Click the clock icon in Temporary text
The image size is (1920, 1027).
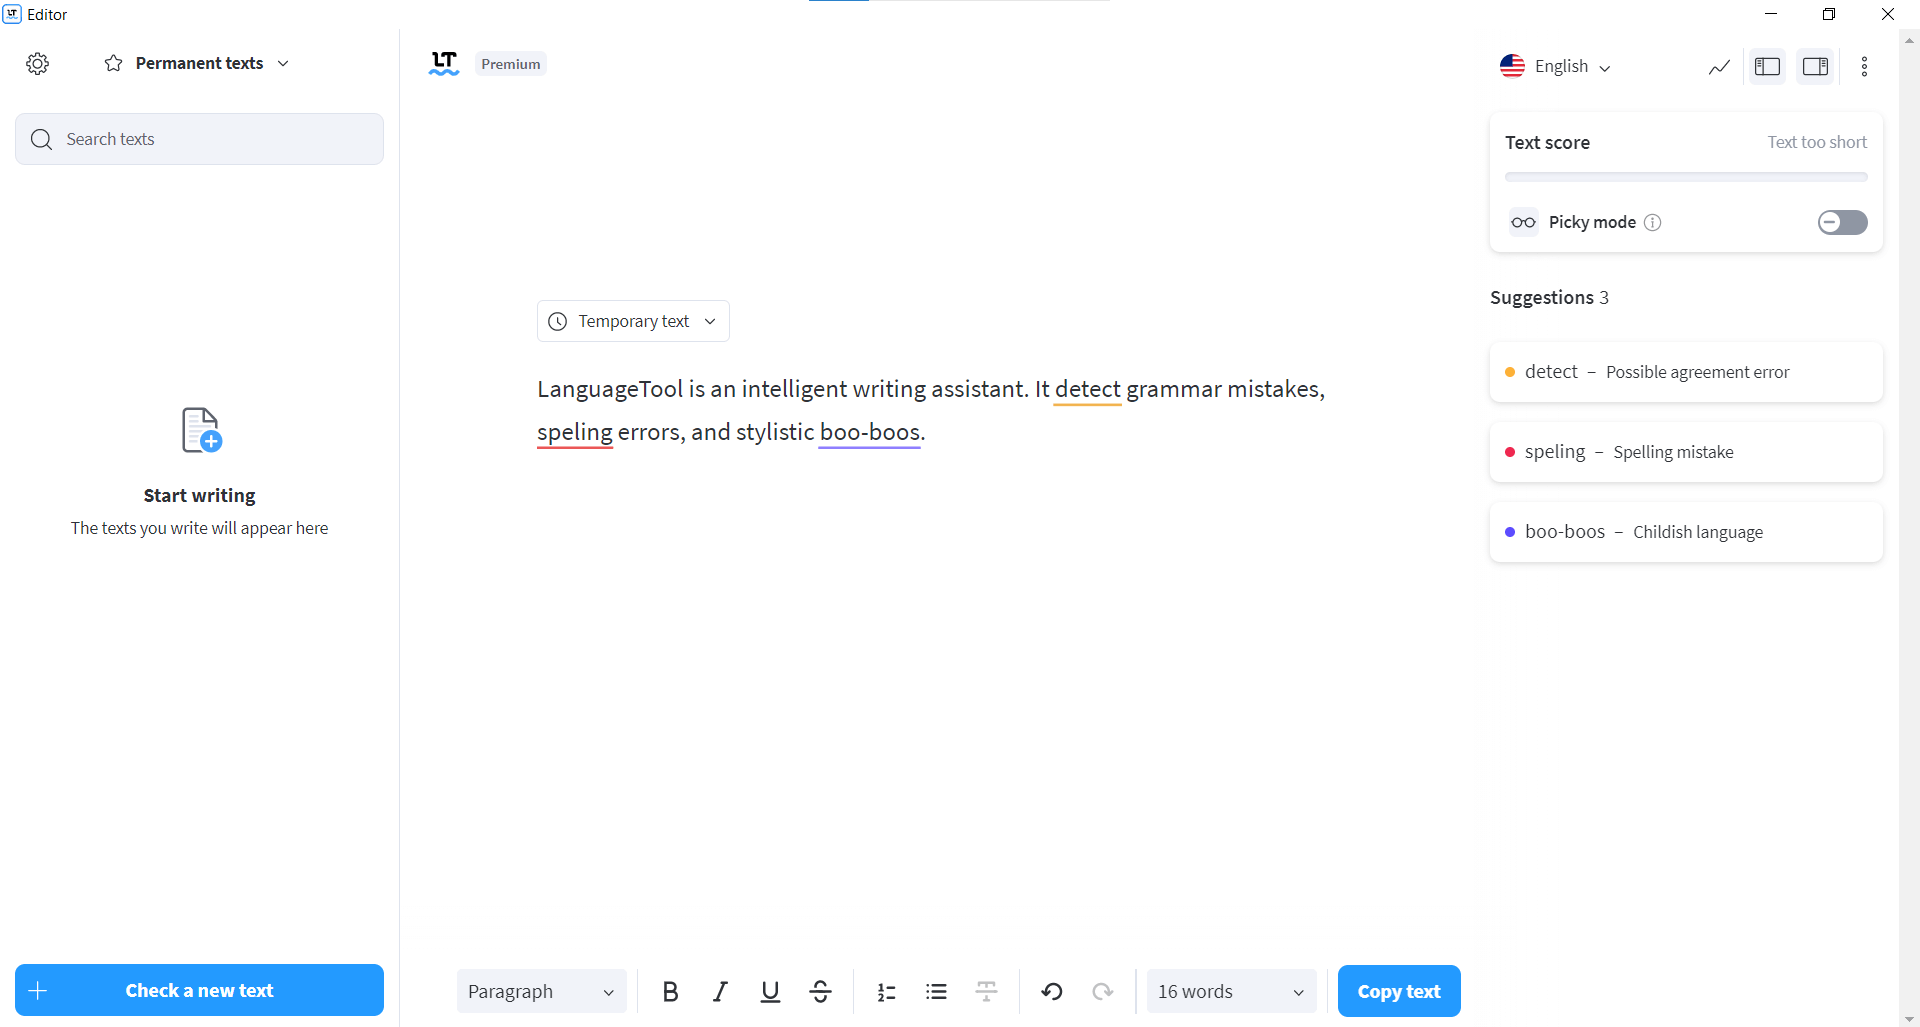(x=558, y=321)
